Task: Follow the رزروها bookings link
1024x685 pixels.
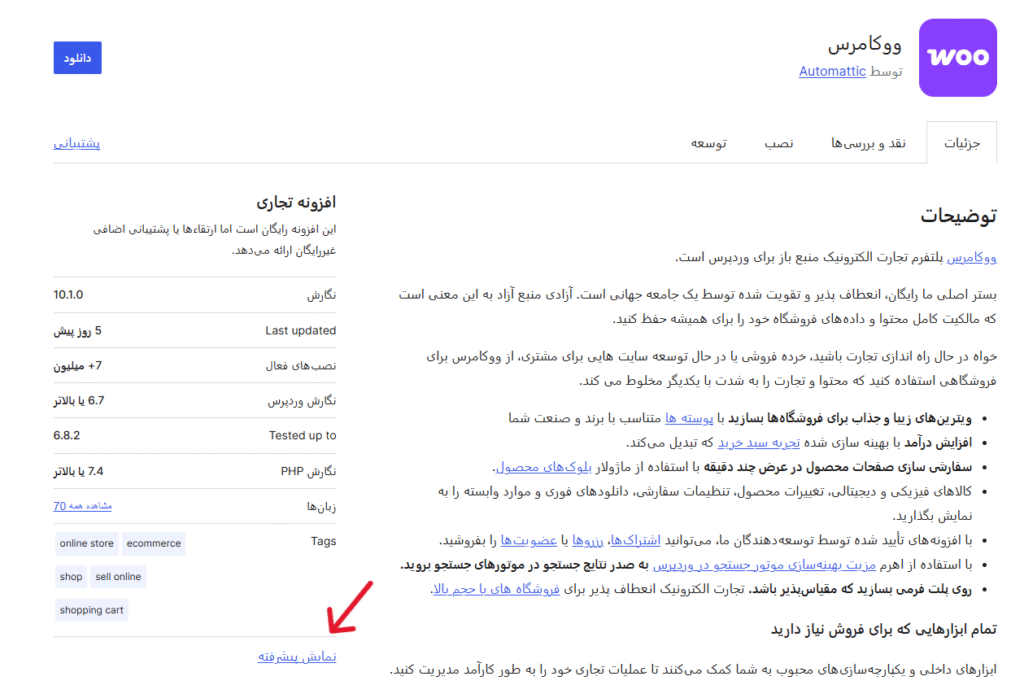Action: click(x=587, y=541)
